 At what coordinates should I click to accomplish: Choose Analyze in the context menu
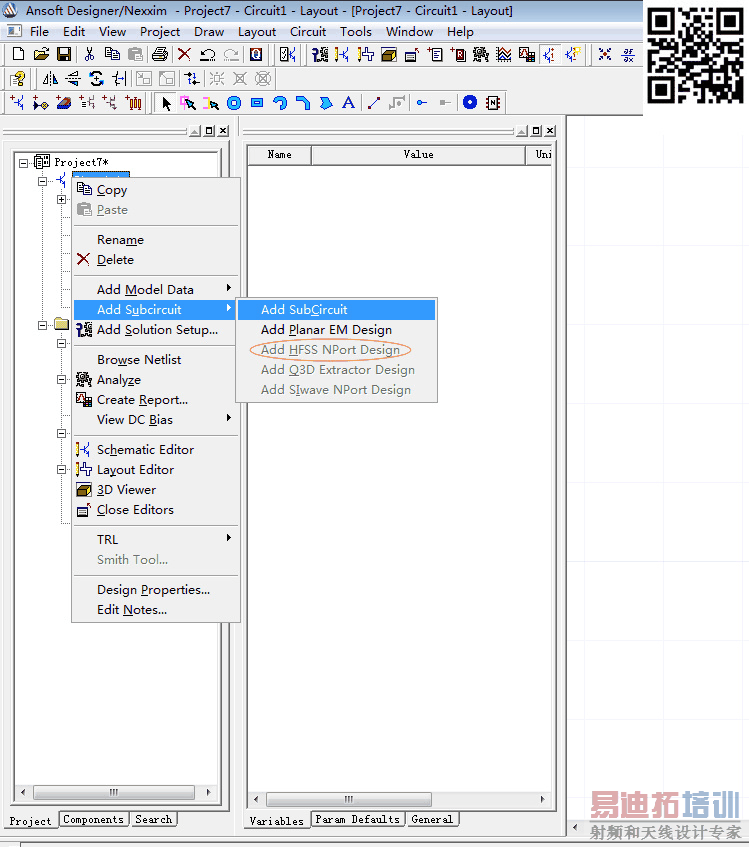[156, 380]
